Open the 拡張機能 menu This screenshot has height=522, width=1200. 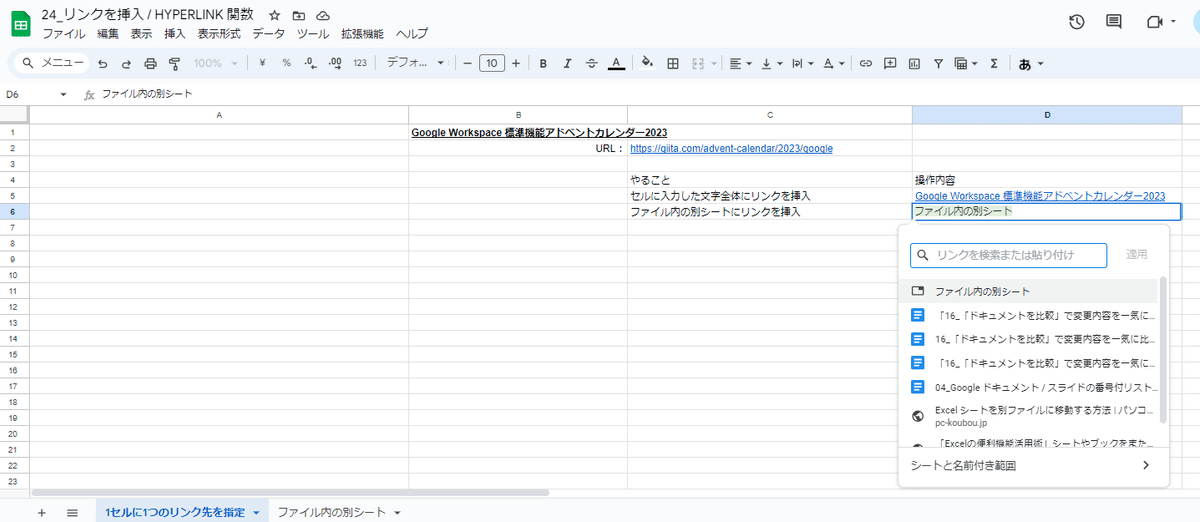[x=362, y=34]
